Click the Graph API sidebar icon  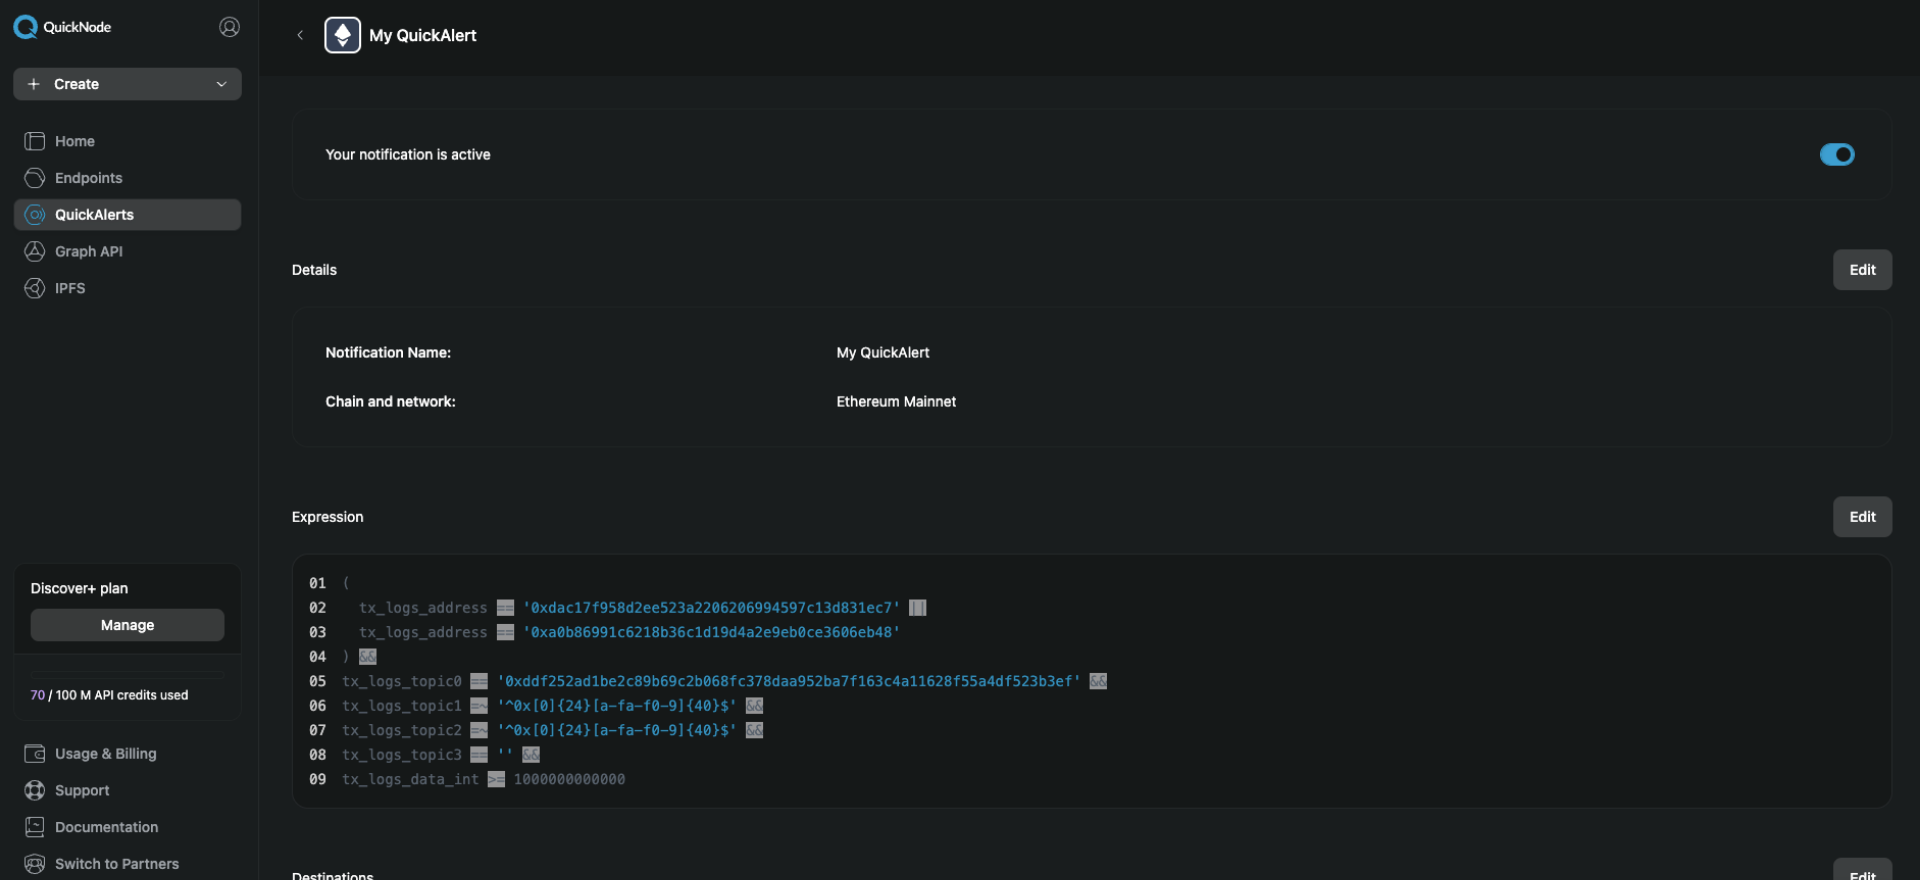pos(35,251)
